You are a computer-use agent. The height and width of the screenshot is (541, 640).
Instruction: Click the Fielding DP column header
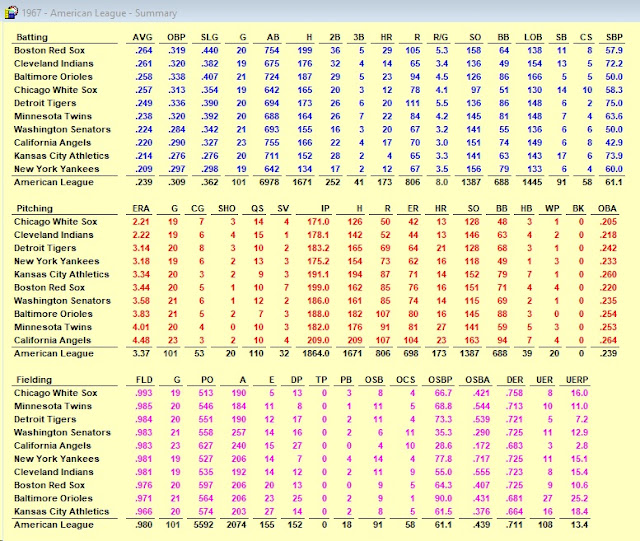(297, 380)
